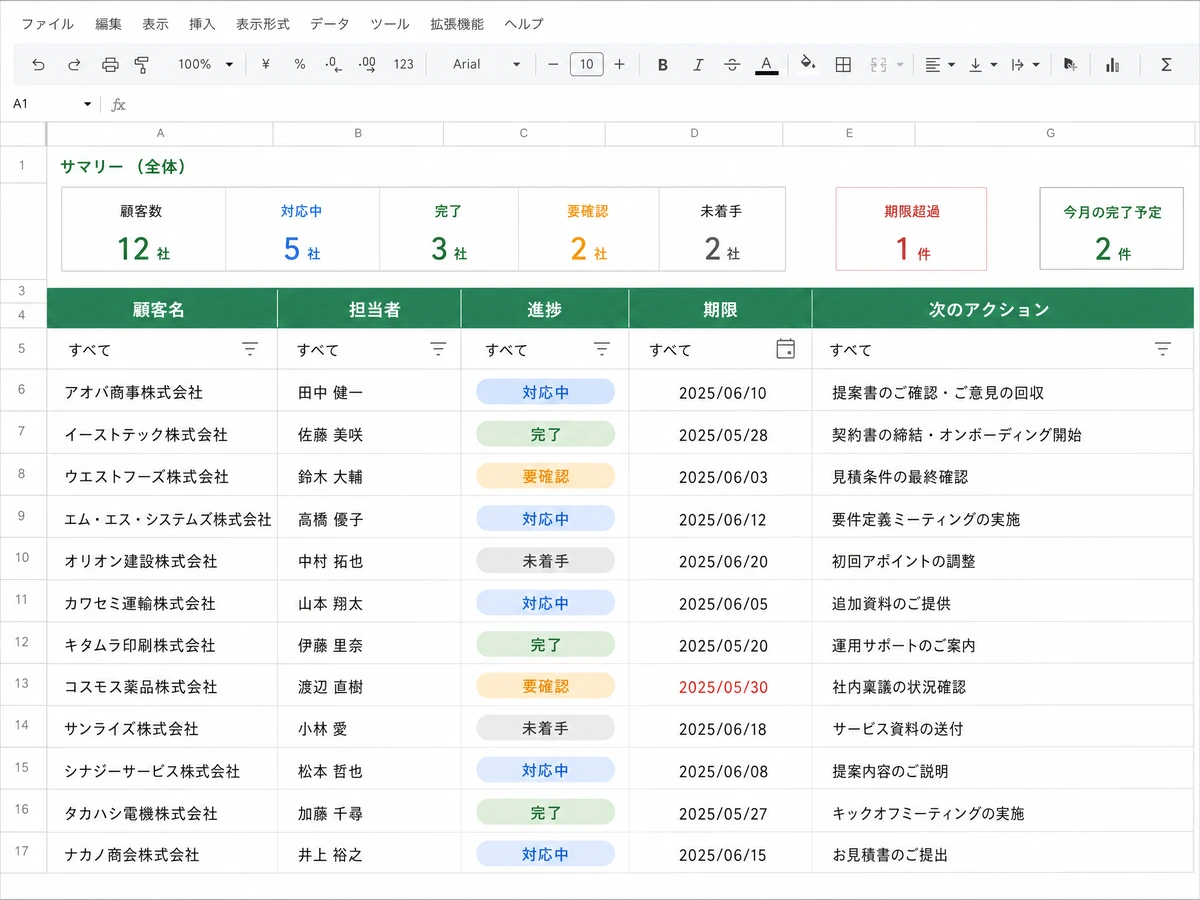1200x900 pixels.
Task: Open the 拡張機能 menu
Action: tap(457, 23)
